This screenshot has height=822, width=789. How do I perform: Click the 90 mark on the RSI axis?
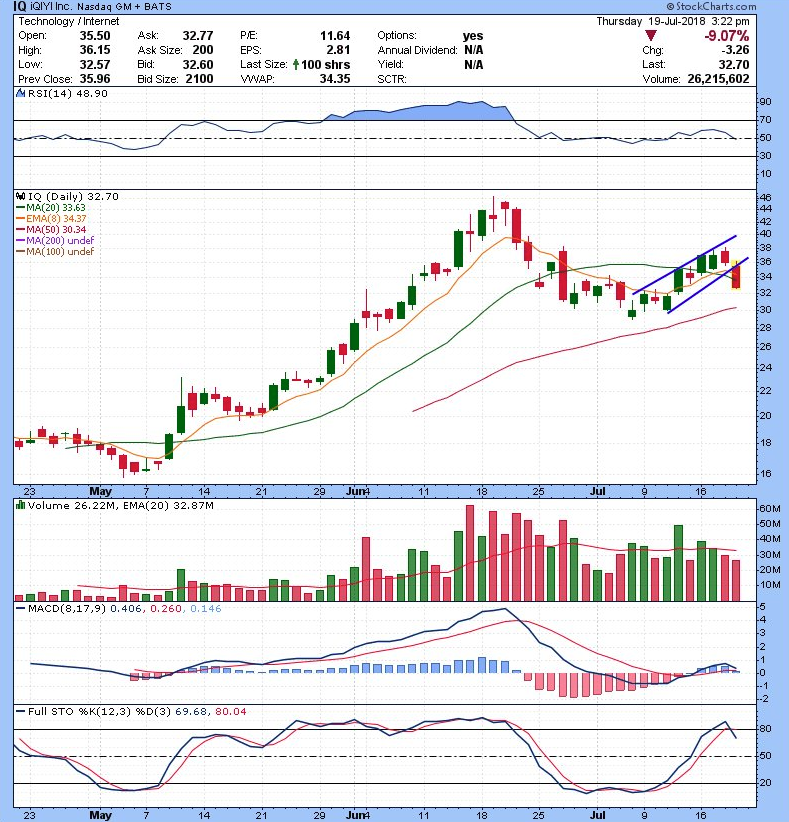[765, 102]
